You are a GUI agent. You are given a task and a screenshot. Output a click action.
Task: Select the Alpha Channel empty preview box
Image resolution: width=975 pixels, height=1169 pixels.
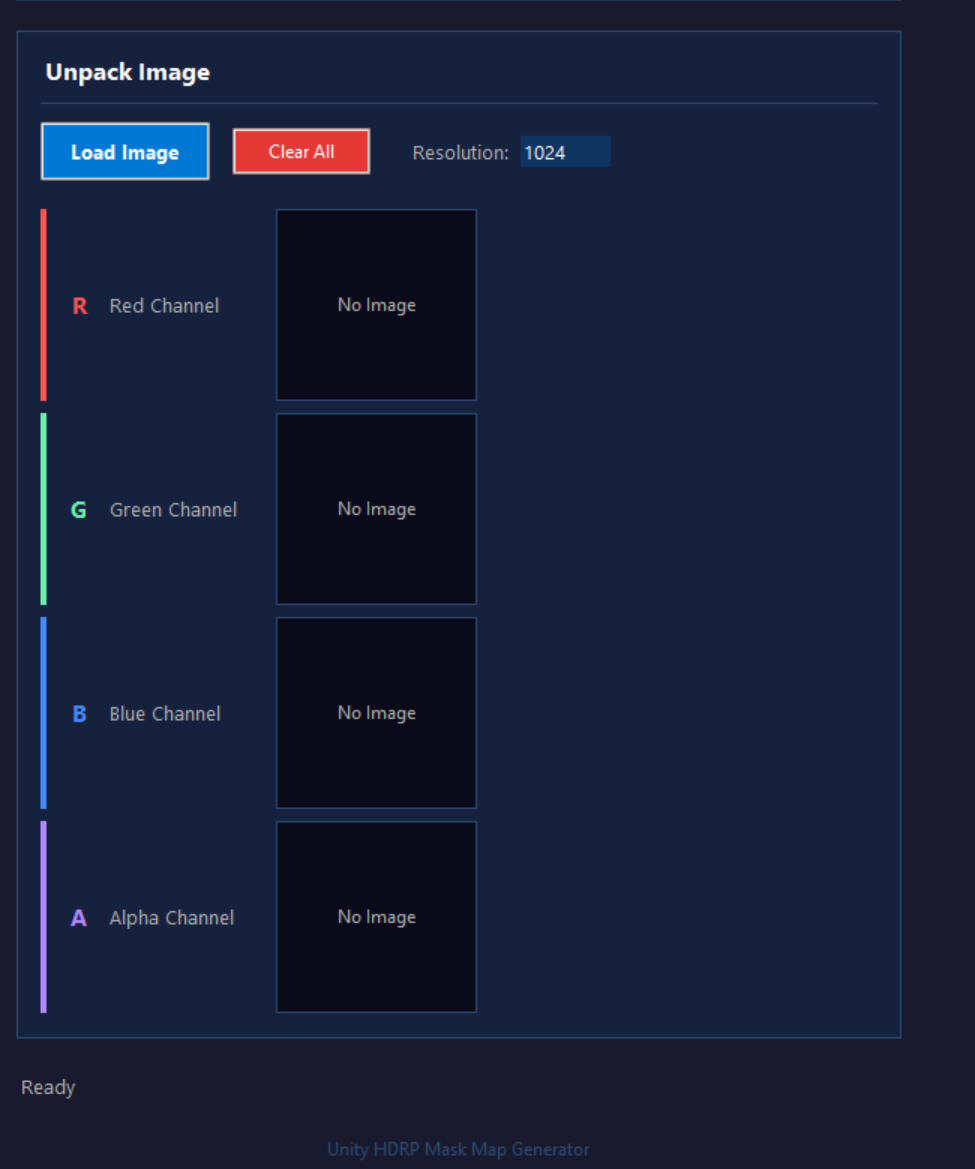[x=376, y=917]
